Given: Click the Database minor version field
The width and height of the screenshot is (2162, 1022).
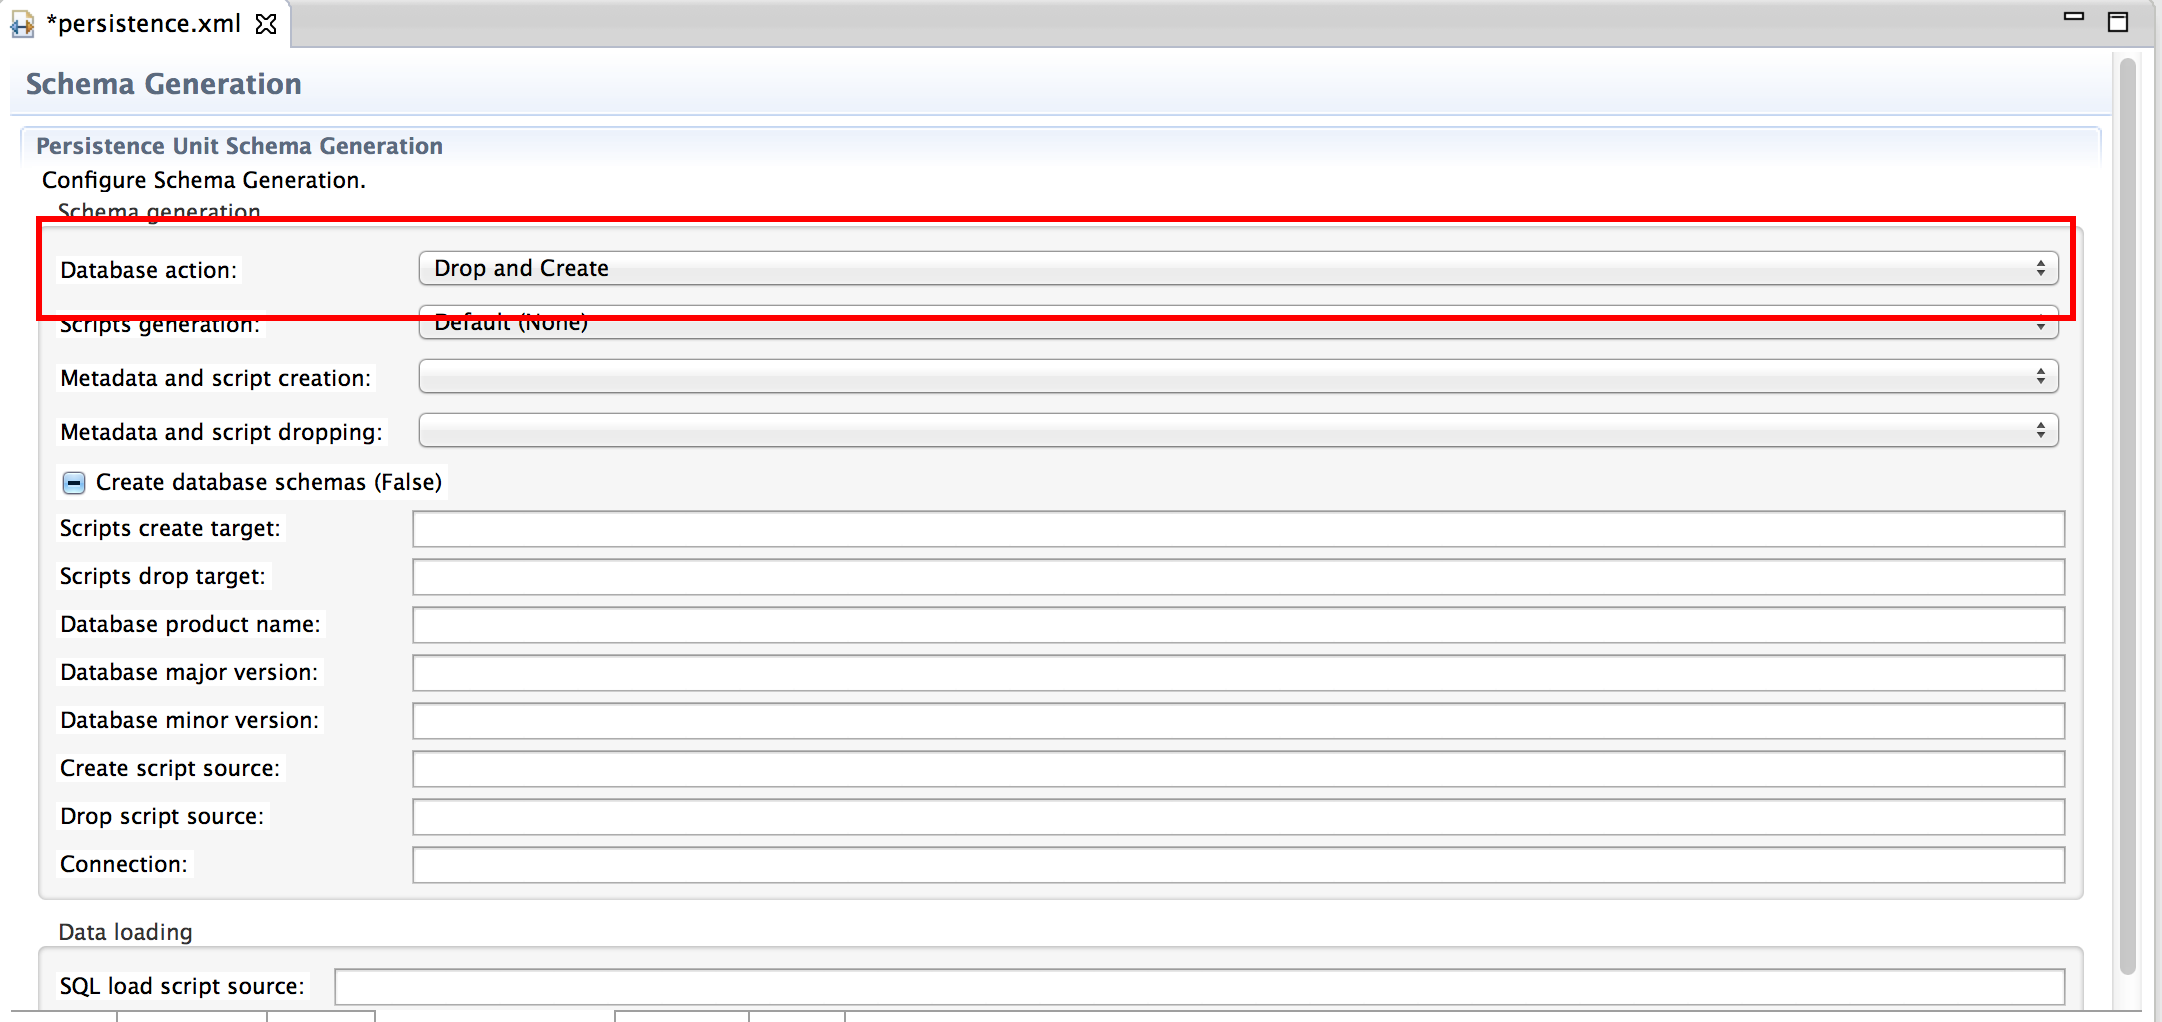Looking at the screenshot, I should tap(1238, 721).
